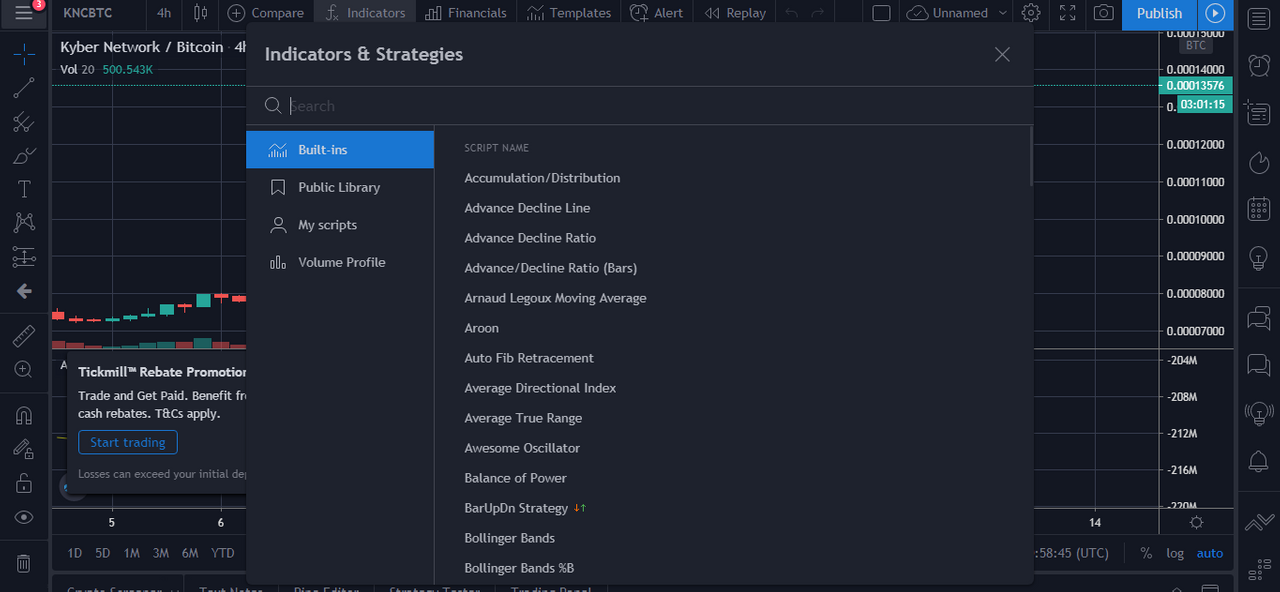Open the alerts clock panel
The image size is (1280, 592).
[1259, 65]
